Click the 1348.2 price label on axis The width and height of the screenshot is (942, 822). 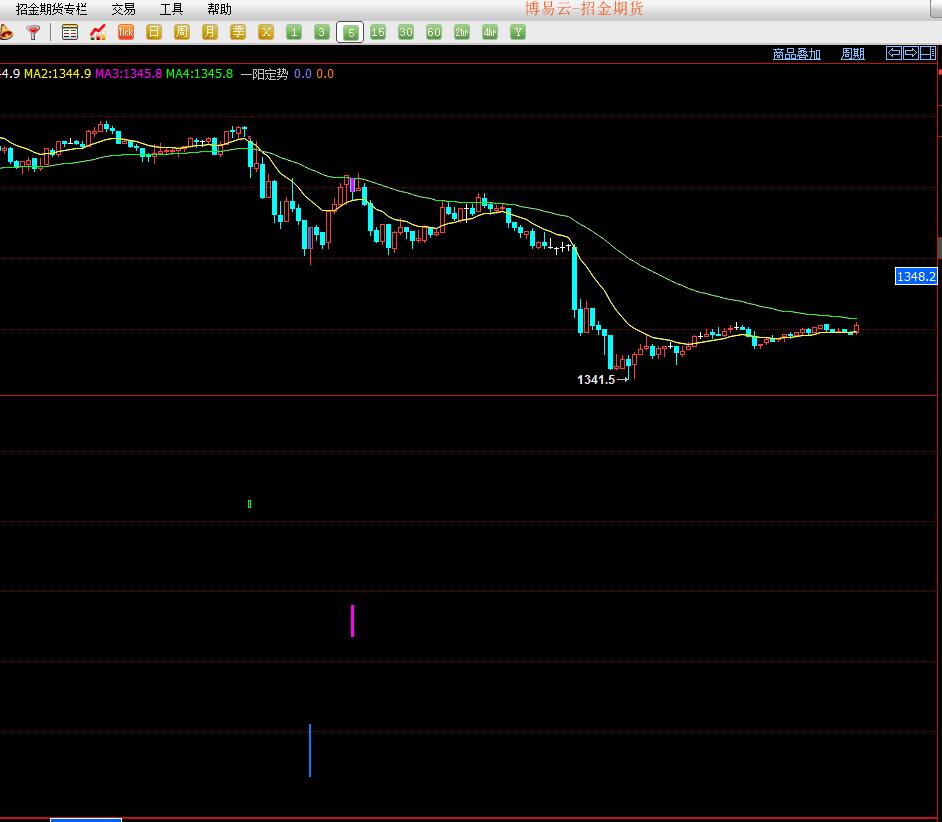click(916, 276)
